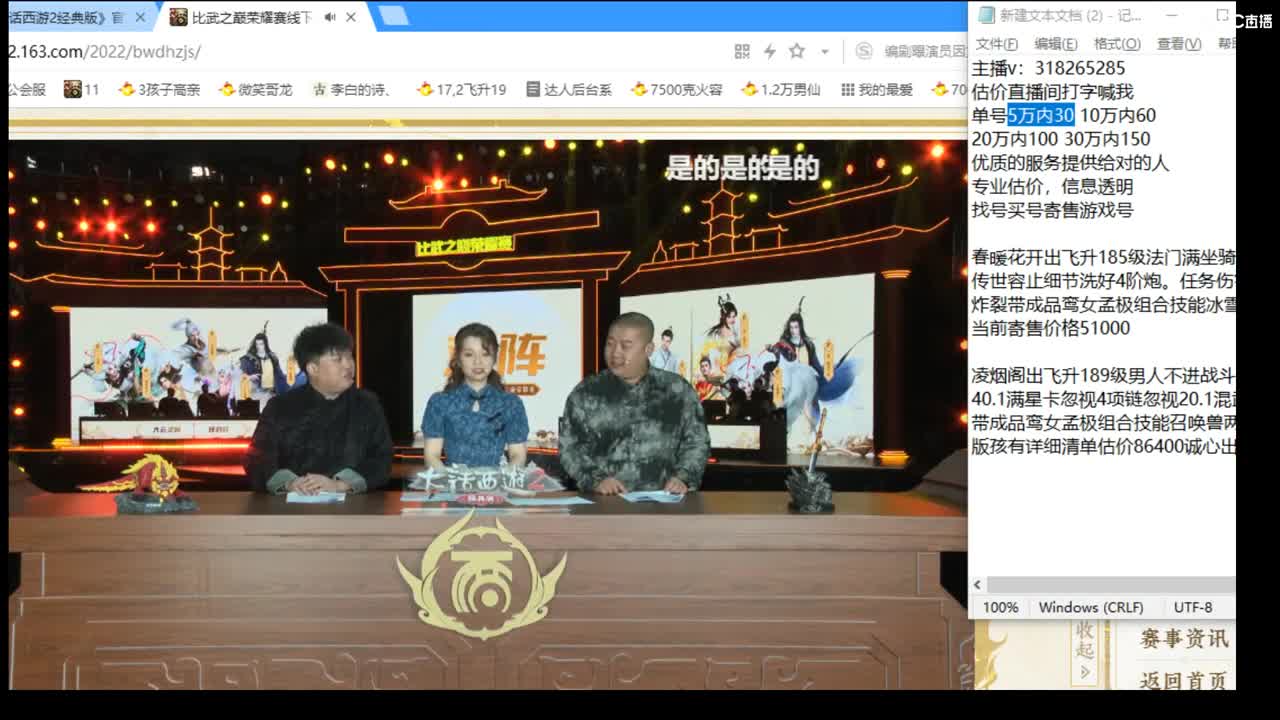The width and height of the screenshot is (1280, 720).
Task: Open the 查看(V) menu in Notepad
Action: click(x=1178, y=44)
